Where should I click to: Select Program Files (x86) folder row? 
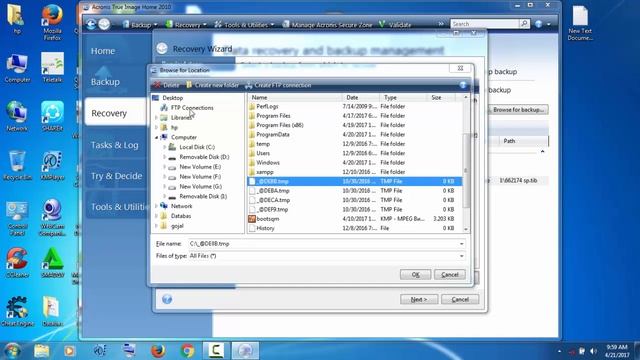coord(354,125)
